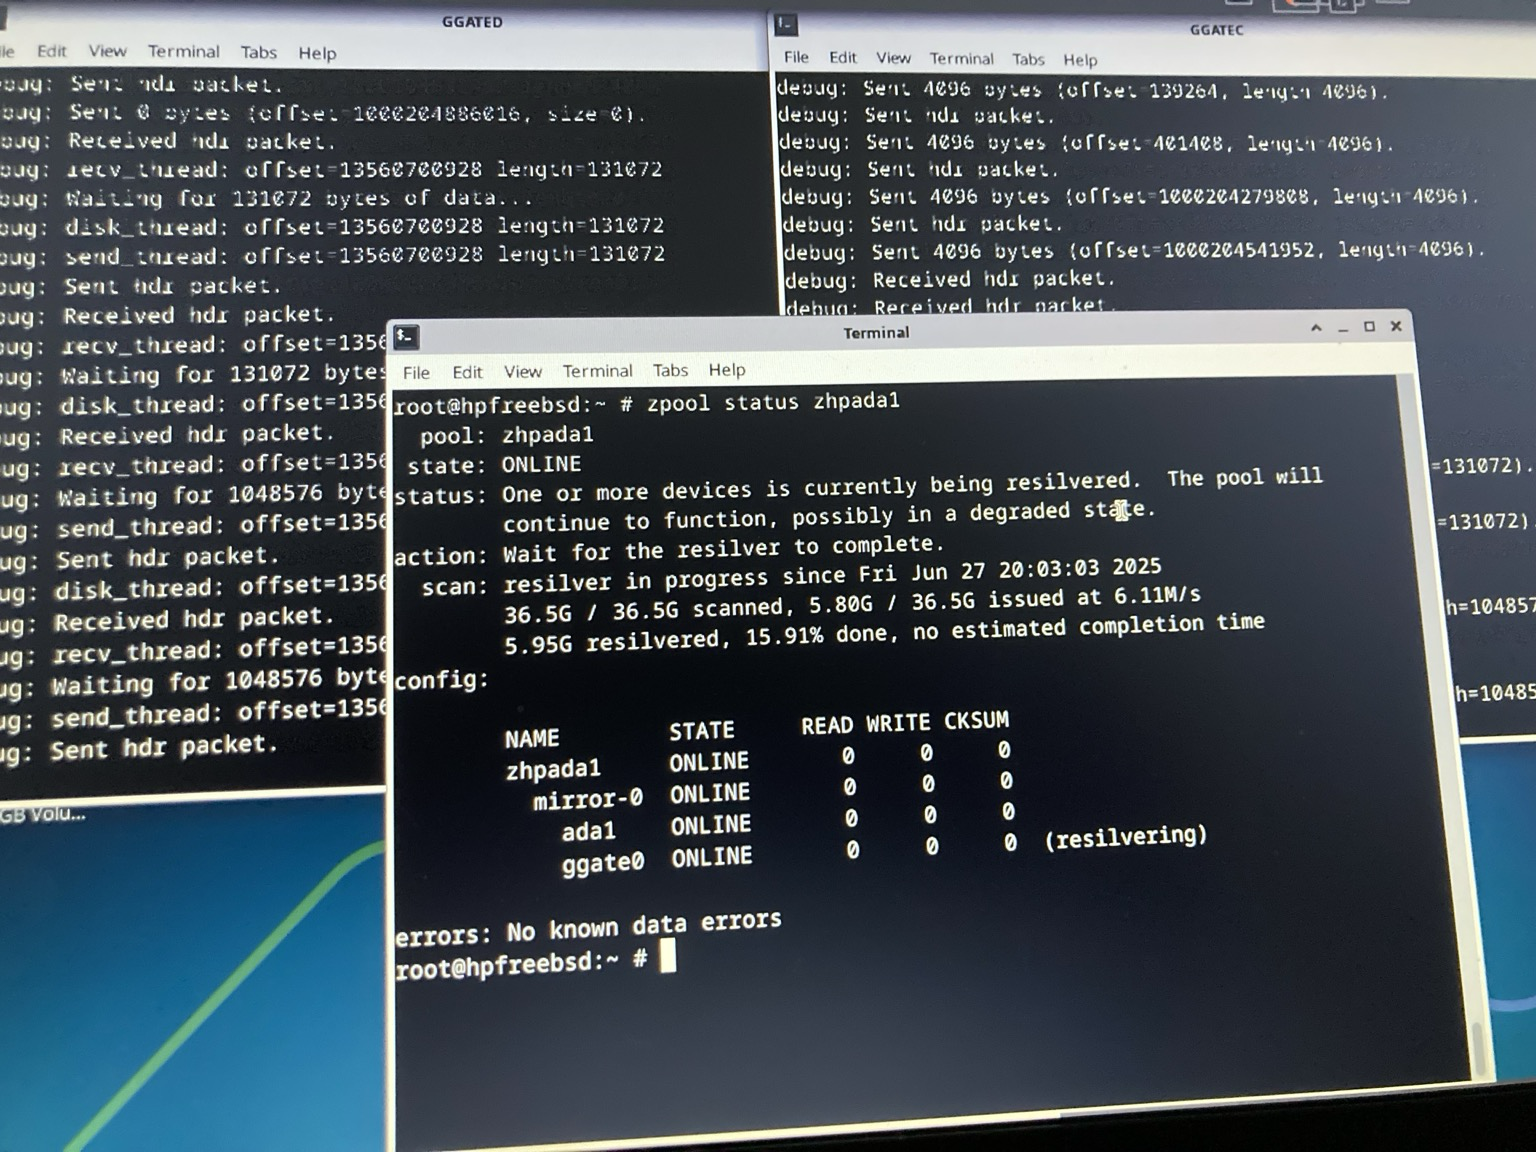1536x1152 pixels.
Task: Open the Tabs menu in the front Terminal window
Action: point(670,370)
